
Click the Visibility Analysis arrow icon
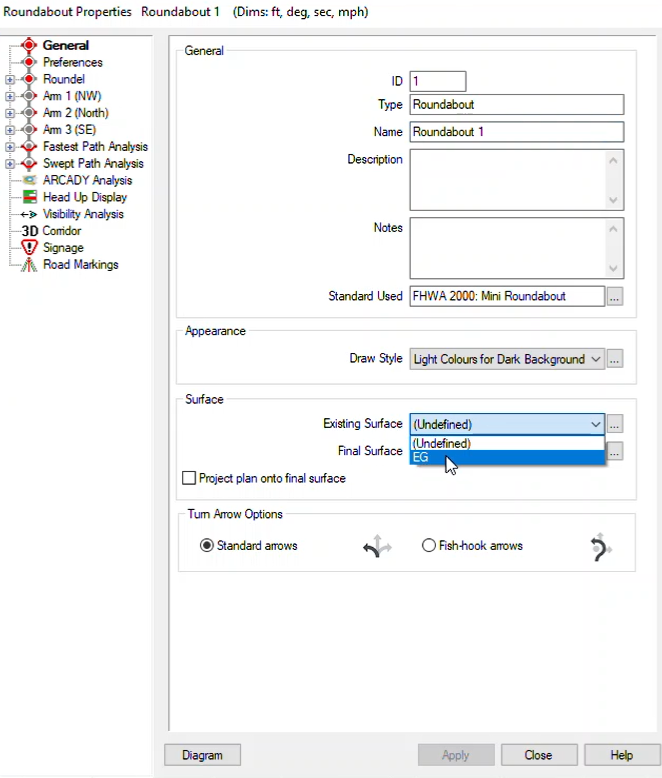click(x=29, y=214)
